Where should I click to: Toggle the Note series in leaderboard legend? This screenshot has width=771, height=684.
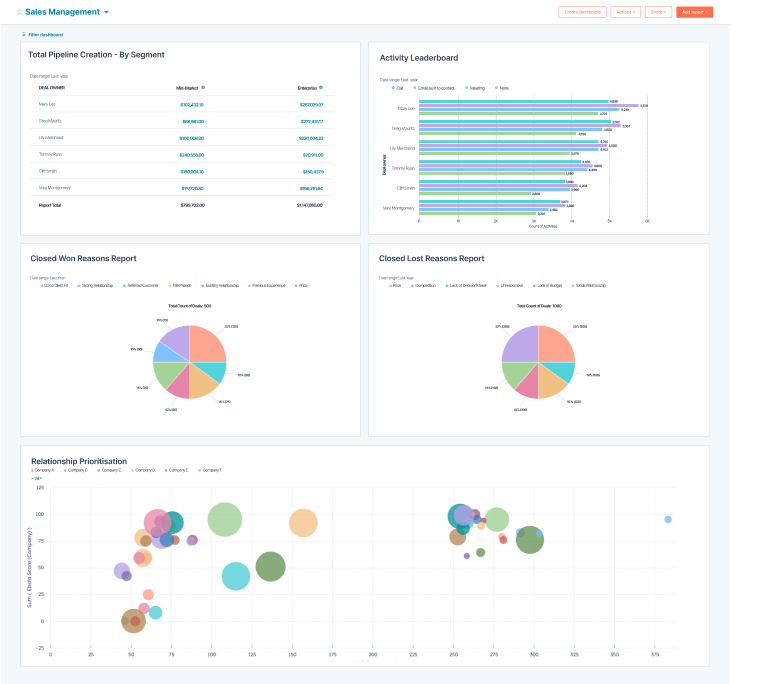click(502, 88)
